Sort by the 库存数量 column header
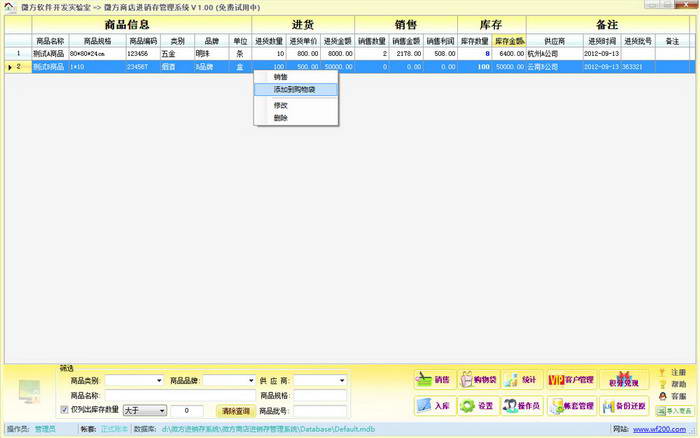The height and width of the screenshot is (438, 700). tap(475, 41)
